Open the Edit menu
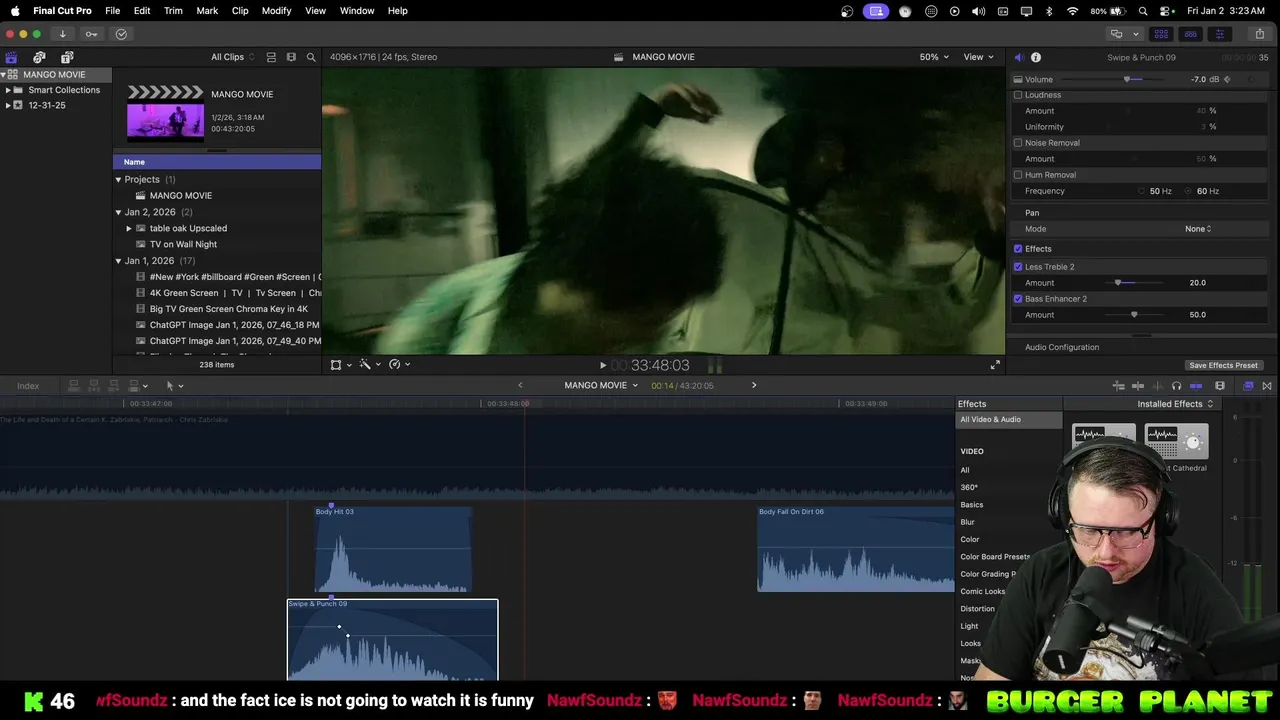Image resolution: width=1280 pixels, height=720 pixels. (142, 11)
